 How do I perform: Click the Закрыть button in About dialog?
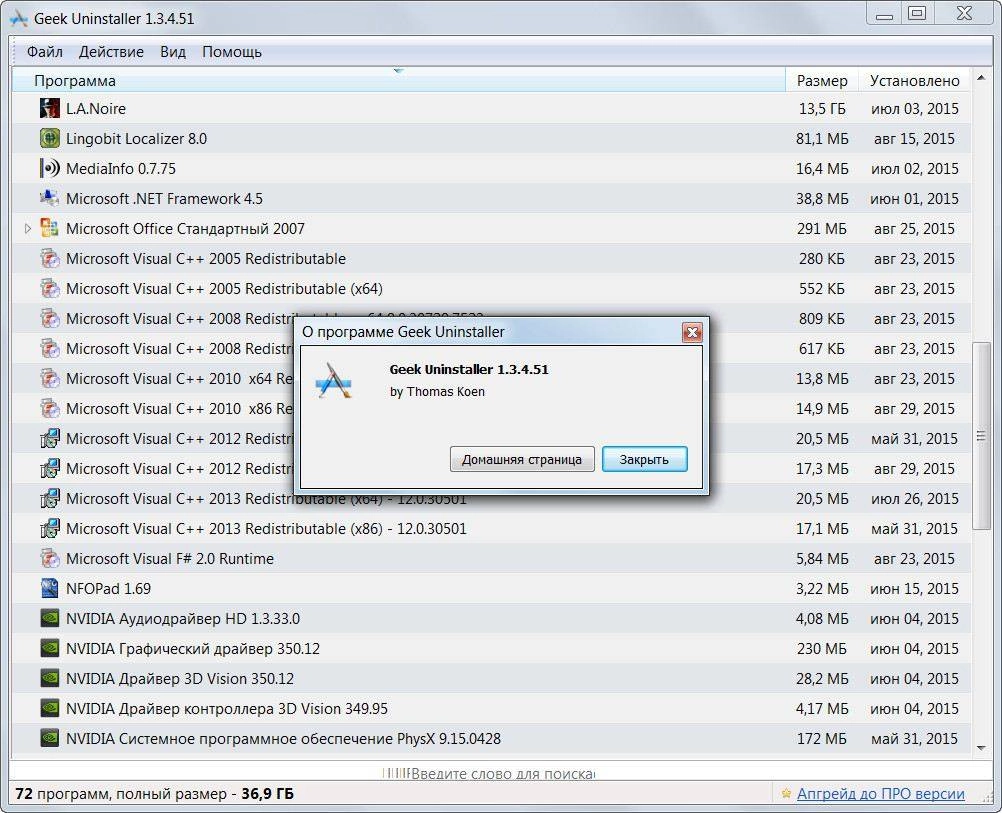[x=644, y=460]
